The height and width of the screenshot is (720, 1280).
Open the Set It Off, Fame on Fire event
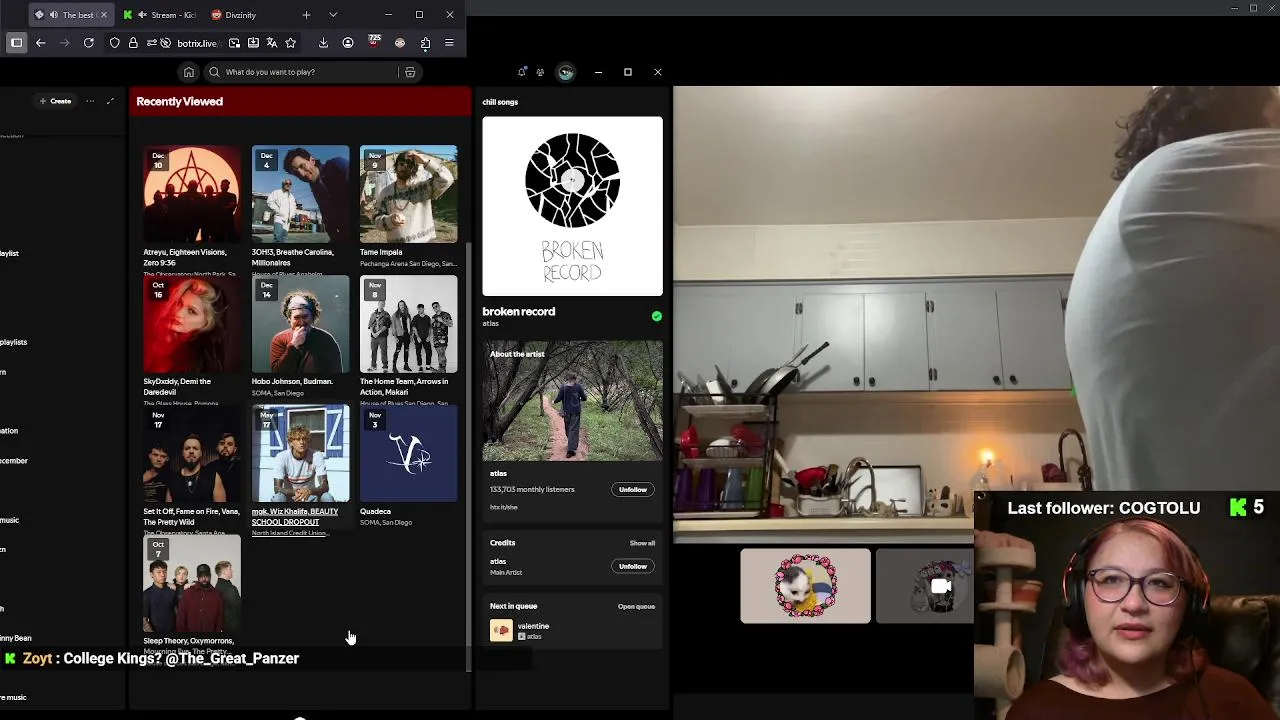pyautogui.click(x=191, y=468)
